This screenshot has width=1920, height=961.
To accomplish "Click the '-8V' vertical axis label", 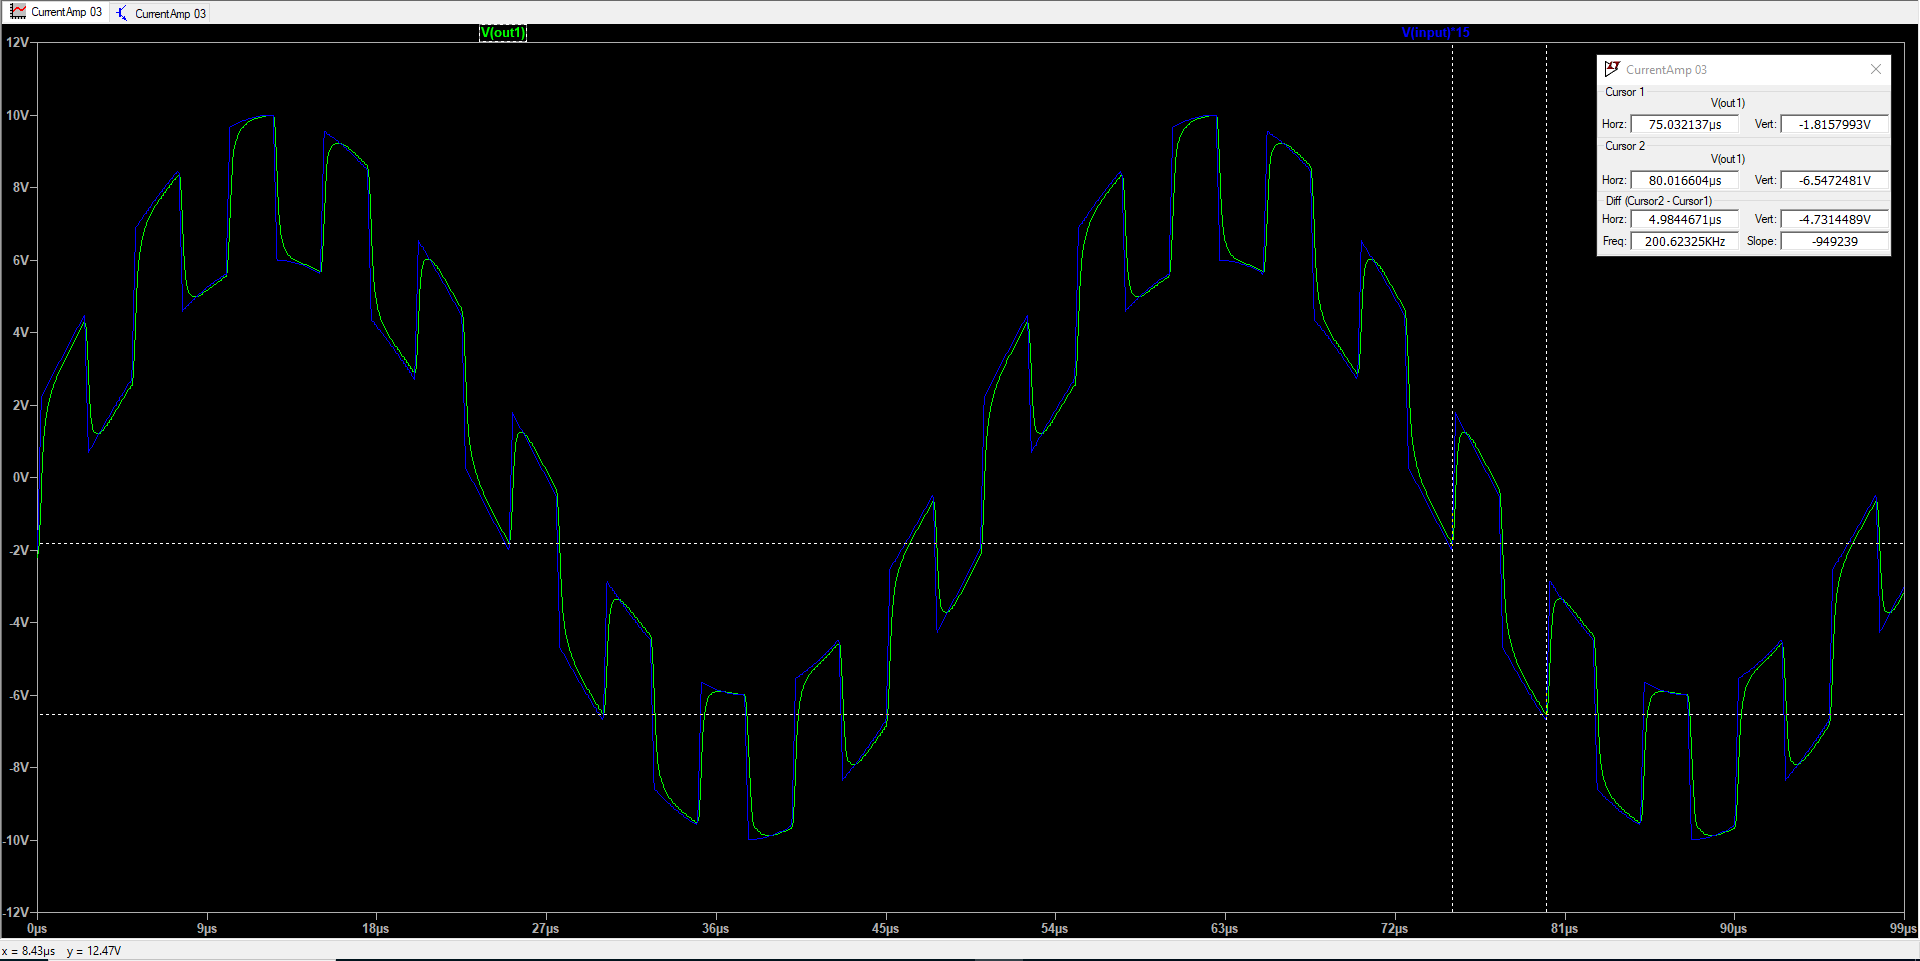I will pyautogui.click(x=18, y=767).
